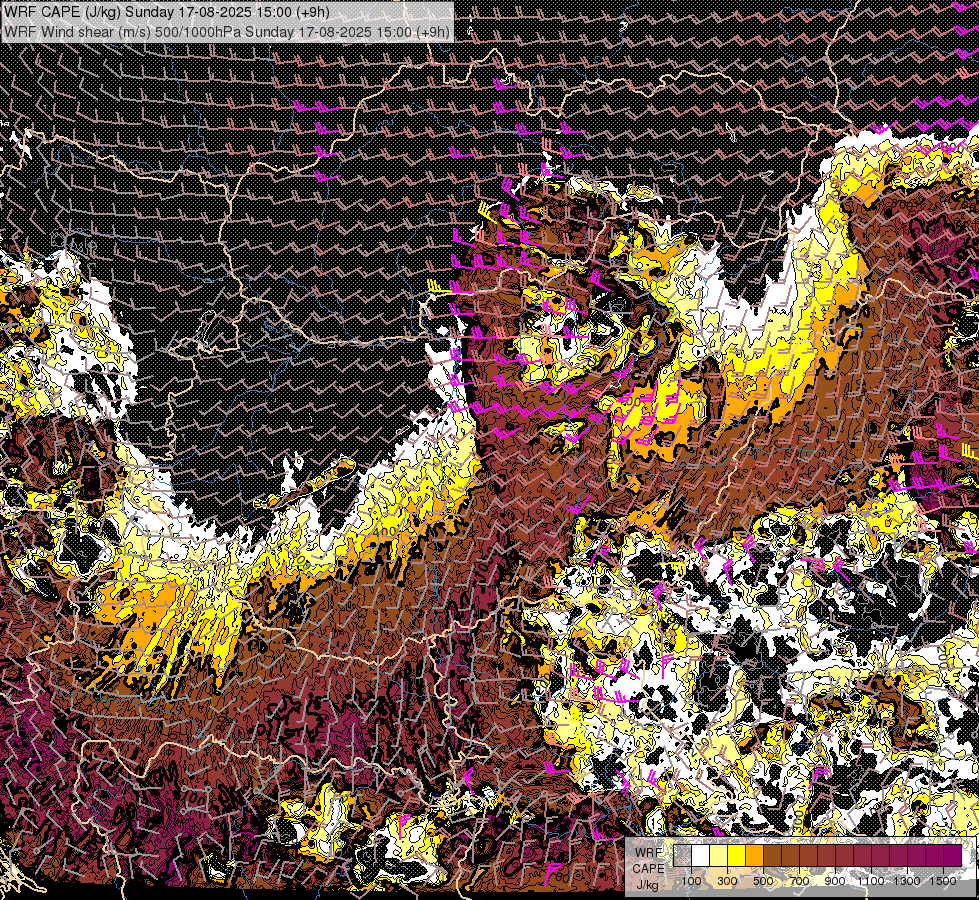Click the WRF Wind shear title line
The width and height of the screenshot is (979, 900).
[x=227, y=31]
